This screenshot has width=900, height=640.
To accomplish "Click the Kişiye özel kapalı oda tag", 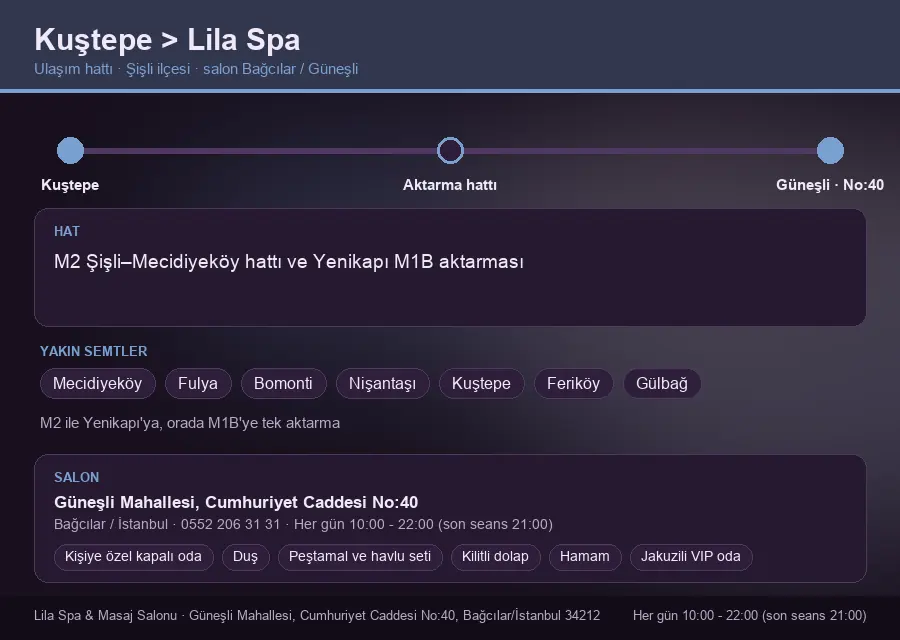I will (x=134, y=557).
